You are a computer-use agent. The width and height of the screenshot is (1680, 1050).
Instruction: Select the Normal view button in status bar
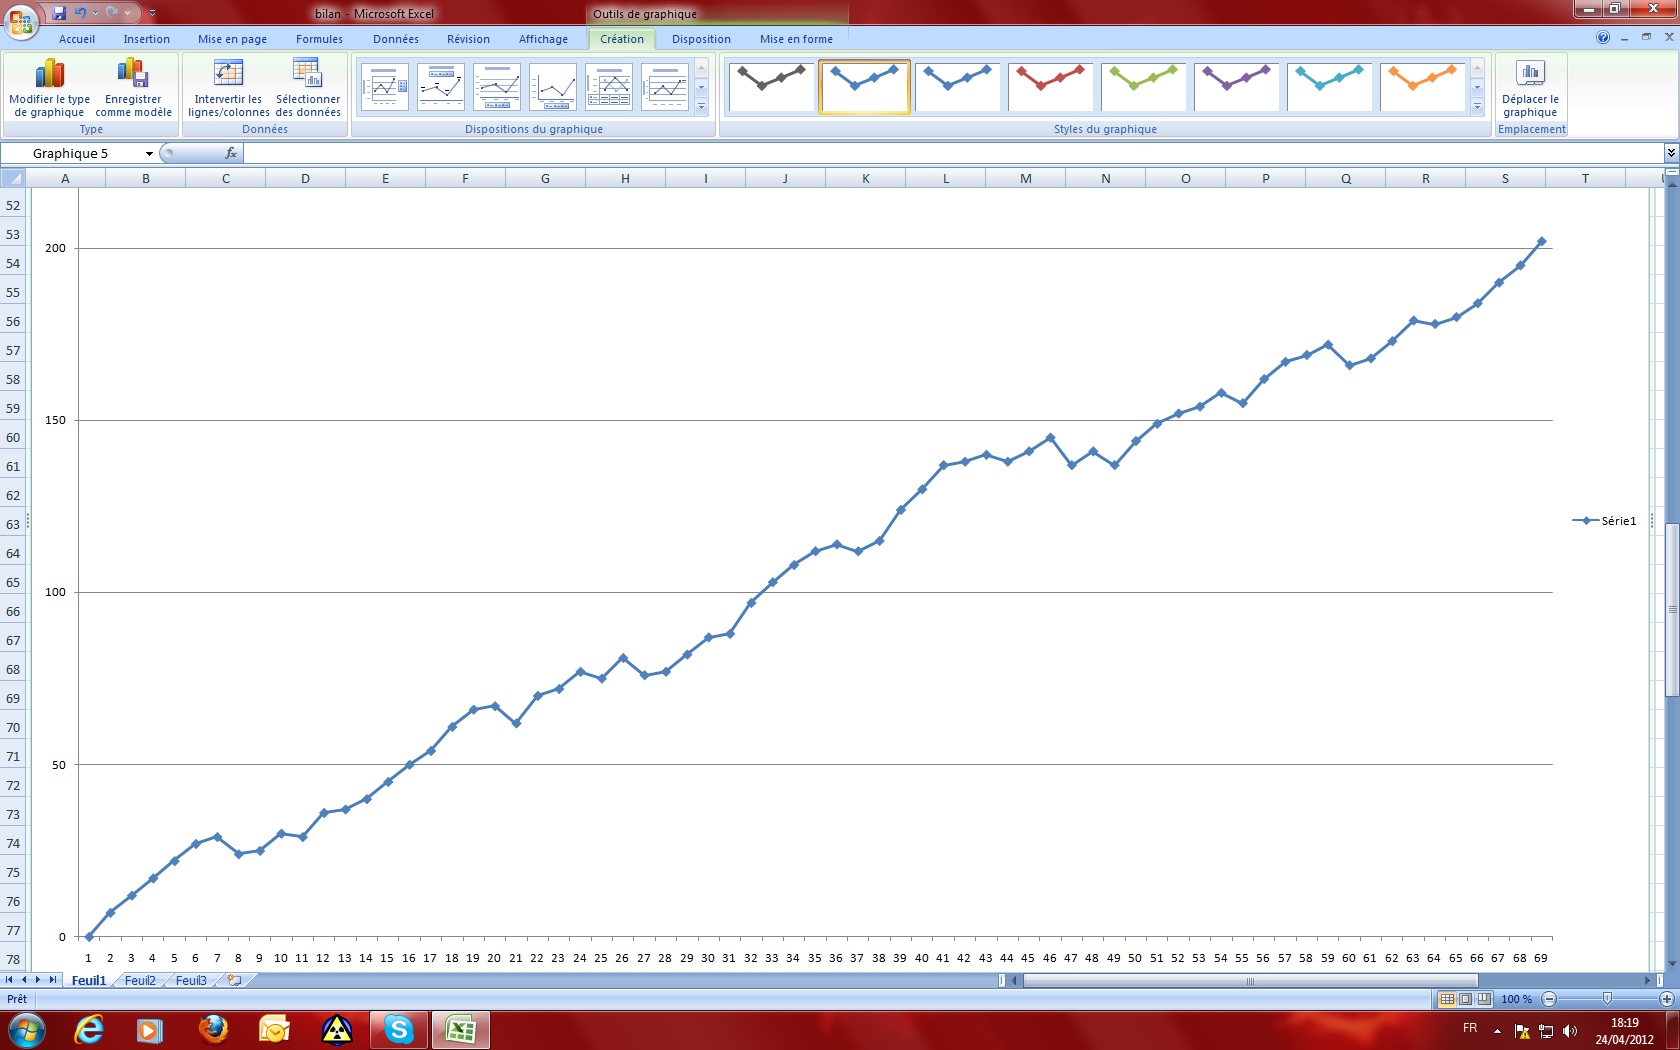(1447, 999)
